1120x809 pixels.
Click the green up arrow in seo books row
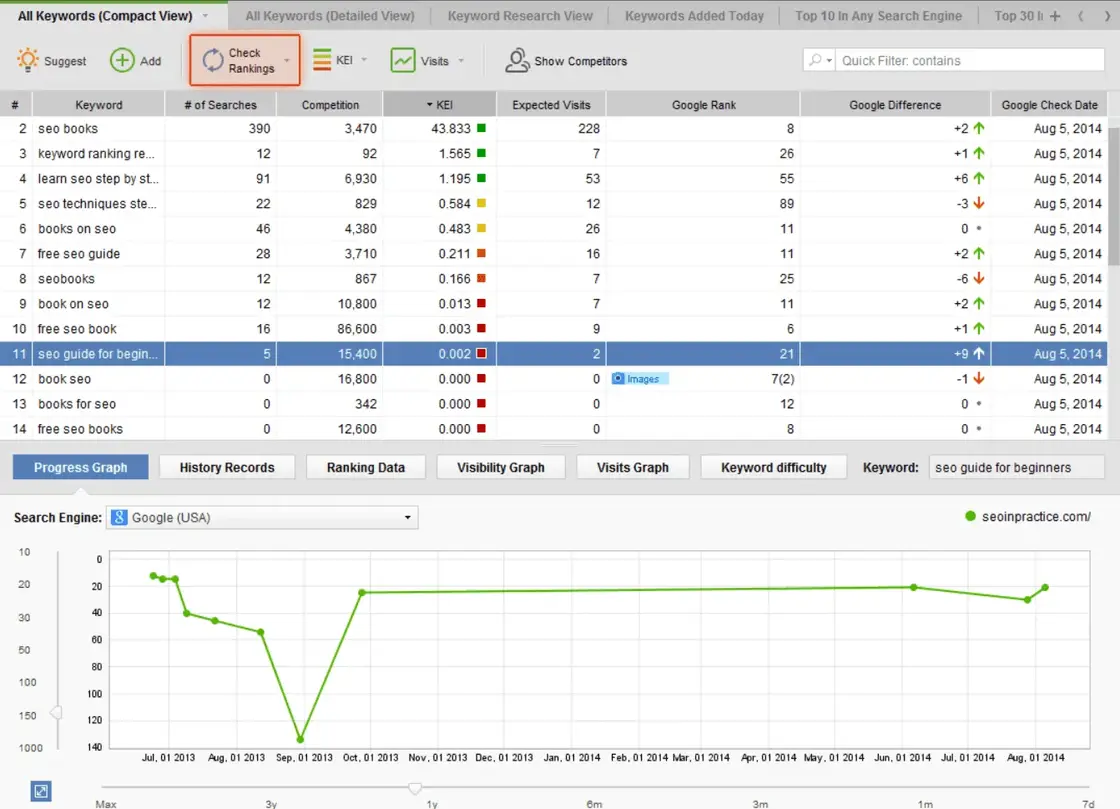(979, 129)
